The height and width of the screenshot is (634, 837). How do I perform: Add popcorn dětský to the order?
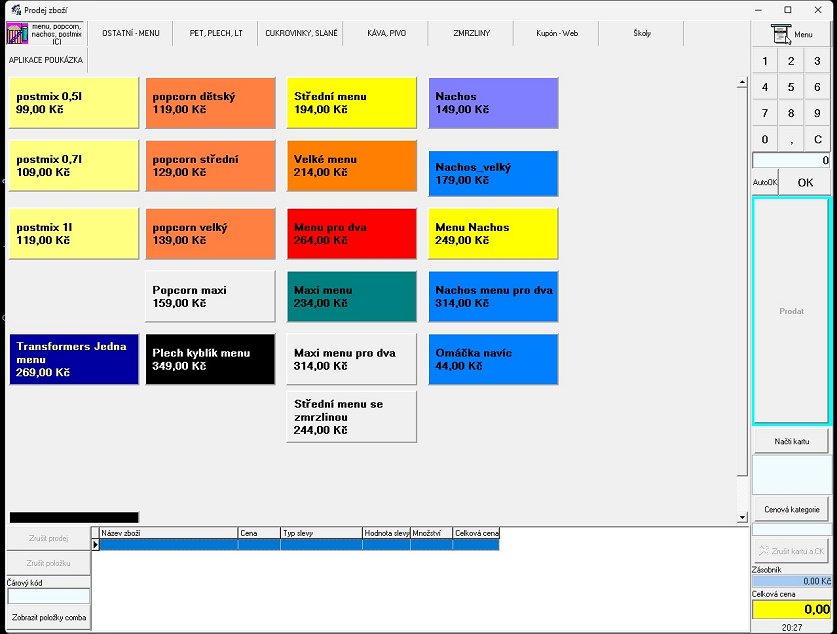pyautogui.click(x=210, y=103)
